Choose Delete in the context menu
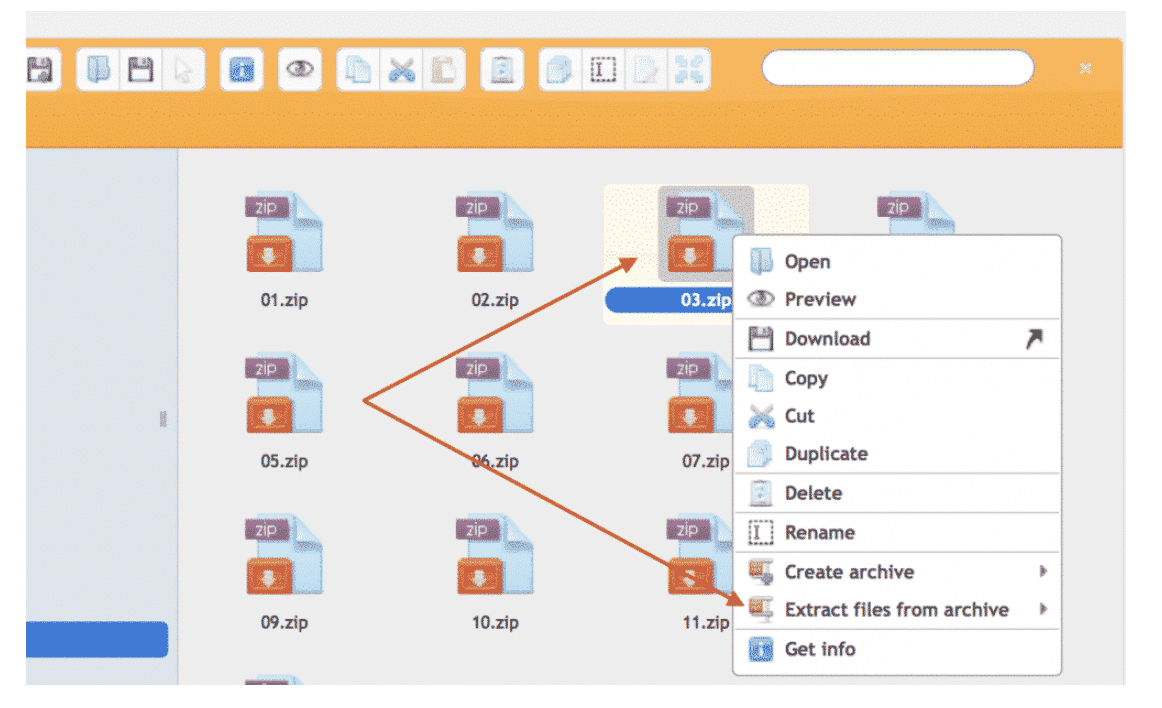 [x=897, y=493]
